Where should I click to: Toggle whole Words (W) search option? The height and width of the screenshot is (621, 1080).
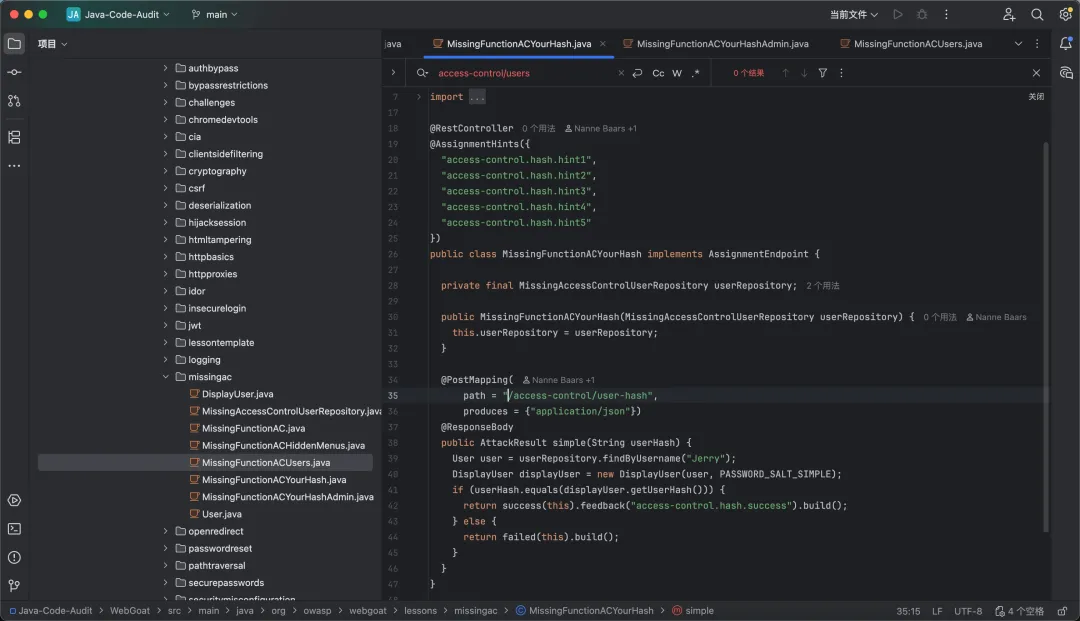pyautogui.click(x=677, y=73)
